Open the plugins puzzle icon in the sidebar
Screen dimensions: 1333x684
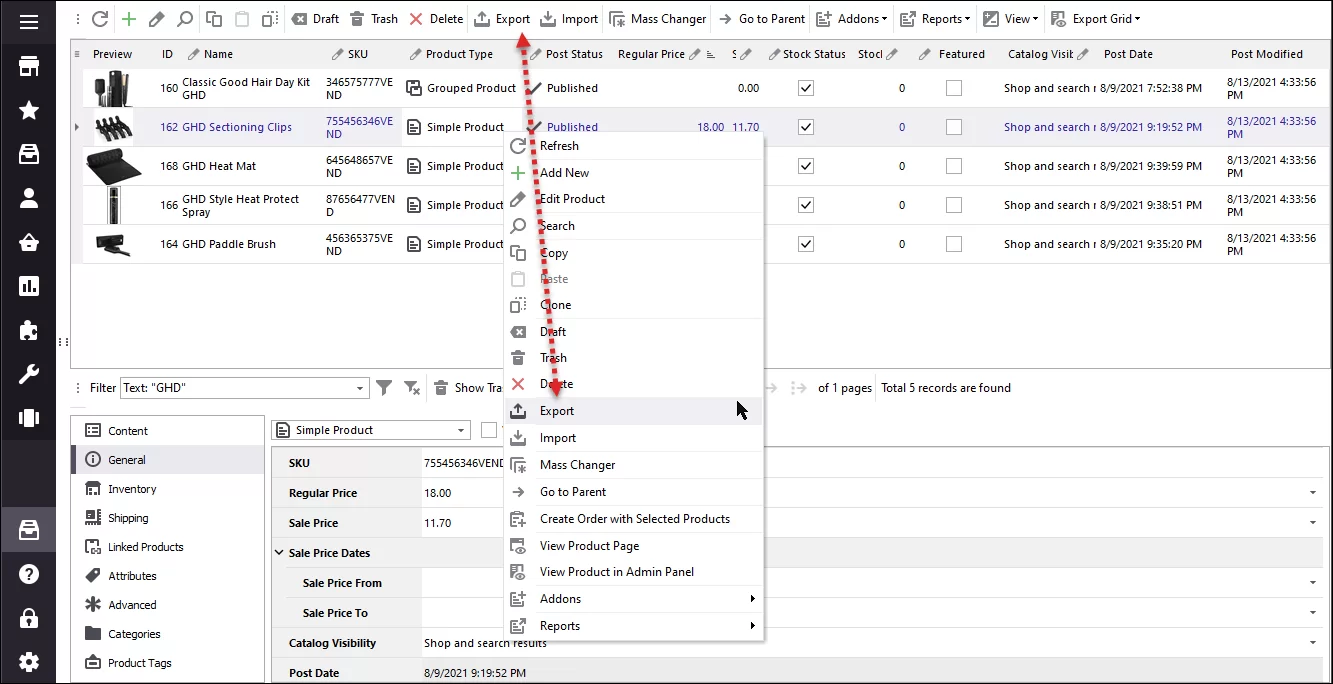(27, 331)
